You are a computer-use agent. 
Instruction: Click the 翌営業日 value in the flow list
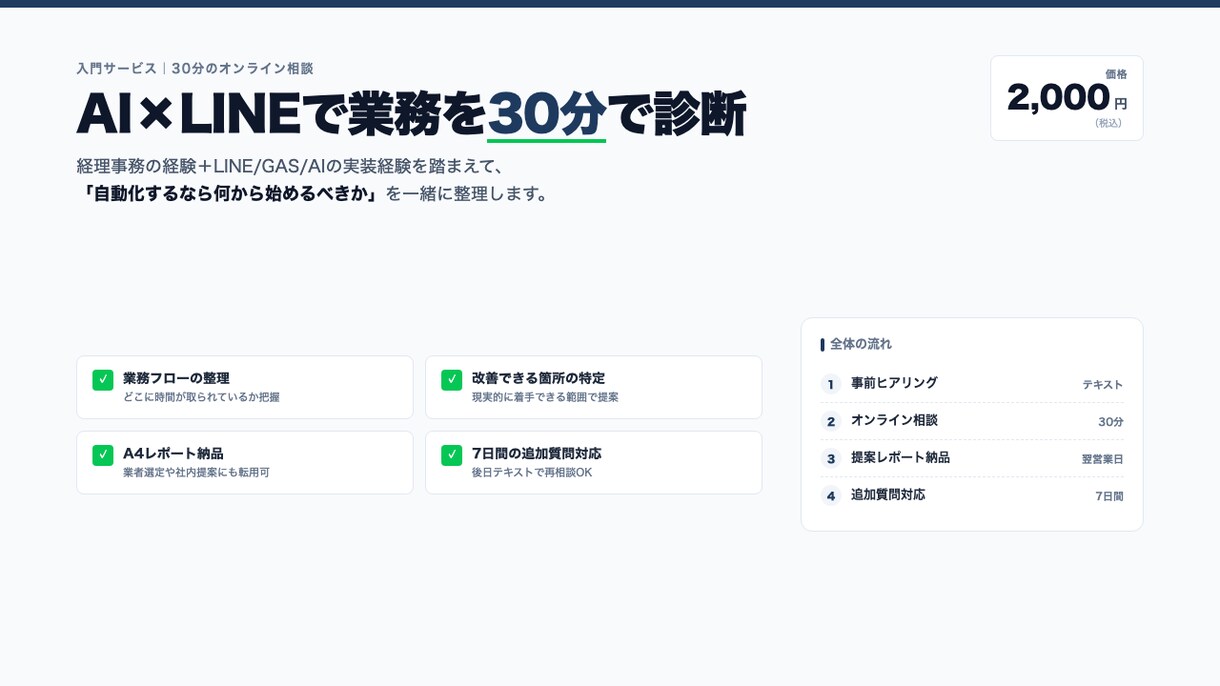(x=1103, y=459)
